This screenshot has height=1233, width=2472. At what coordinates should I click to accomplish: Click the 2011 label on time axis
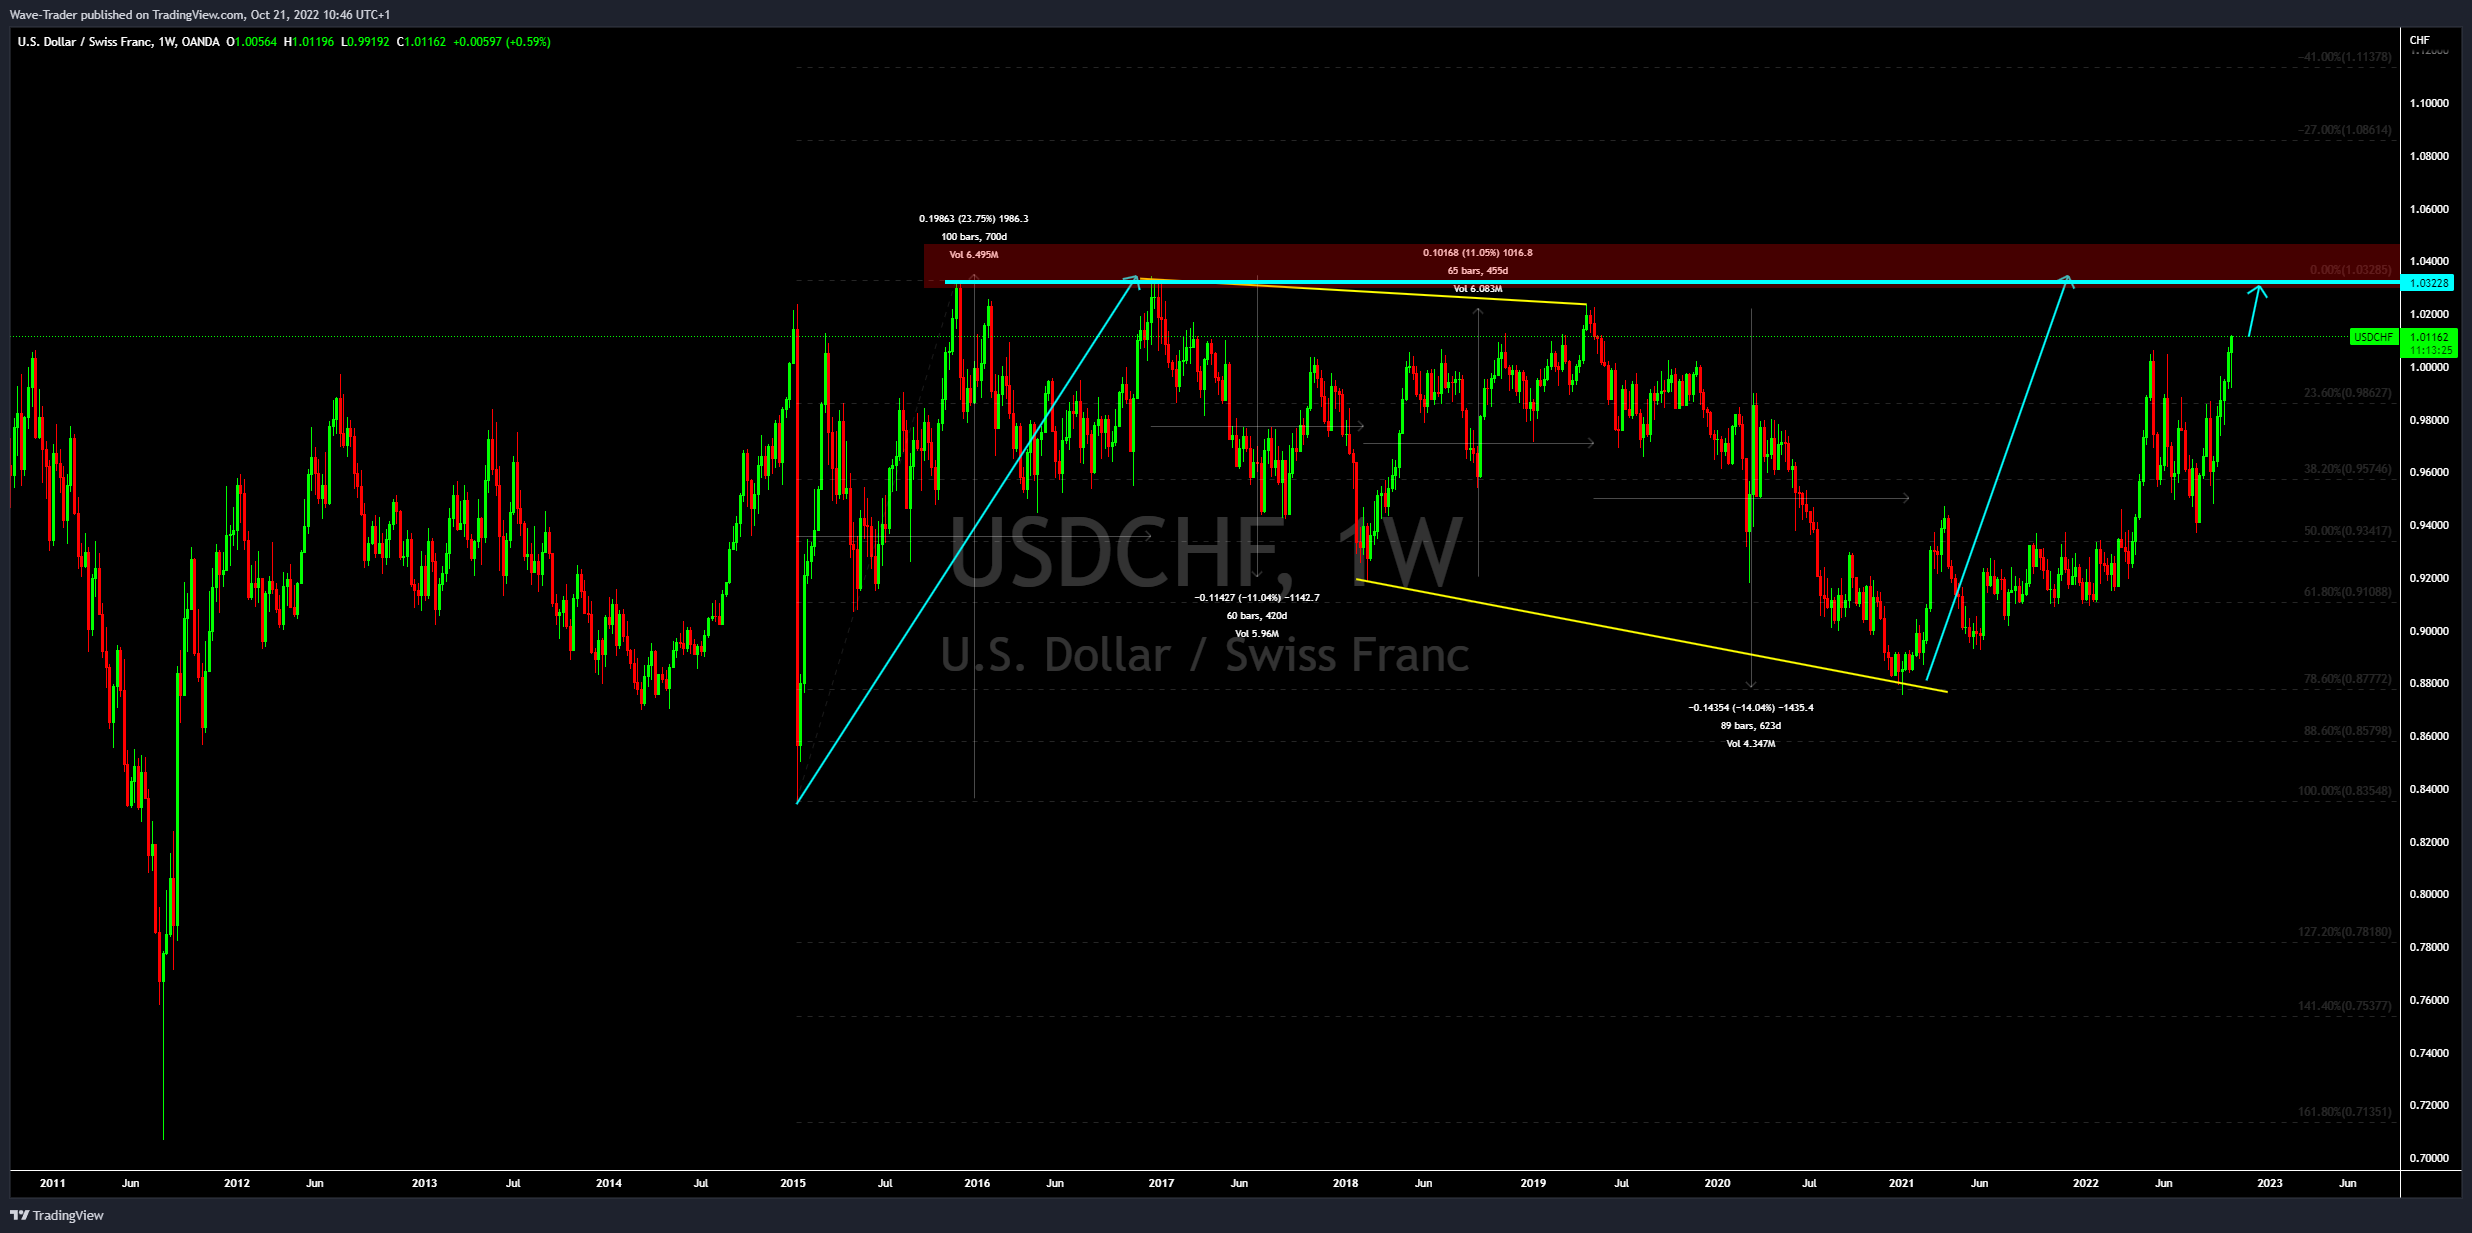pyautogui.click(x=52, y=1183)
